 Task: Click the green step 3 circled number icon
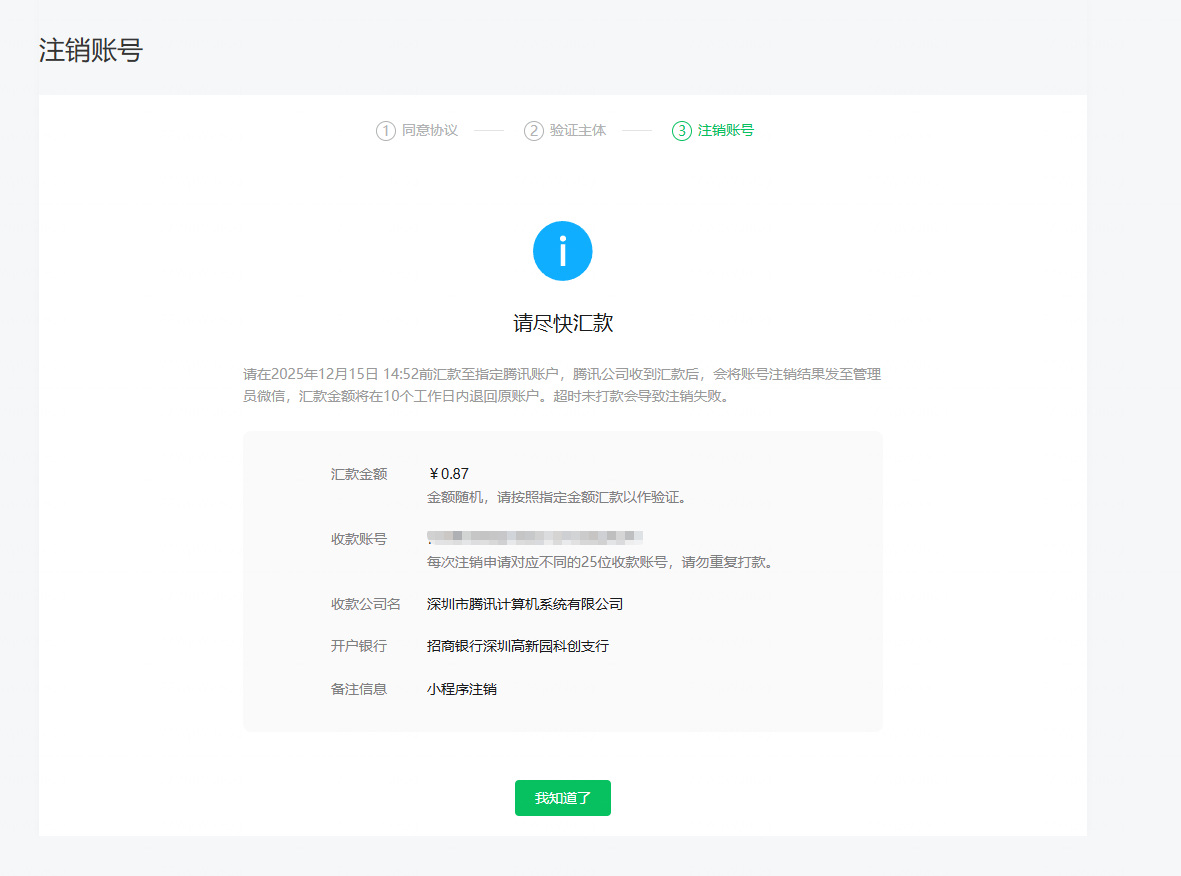coord(682,131)
